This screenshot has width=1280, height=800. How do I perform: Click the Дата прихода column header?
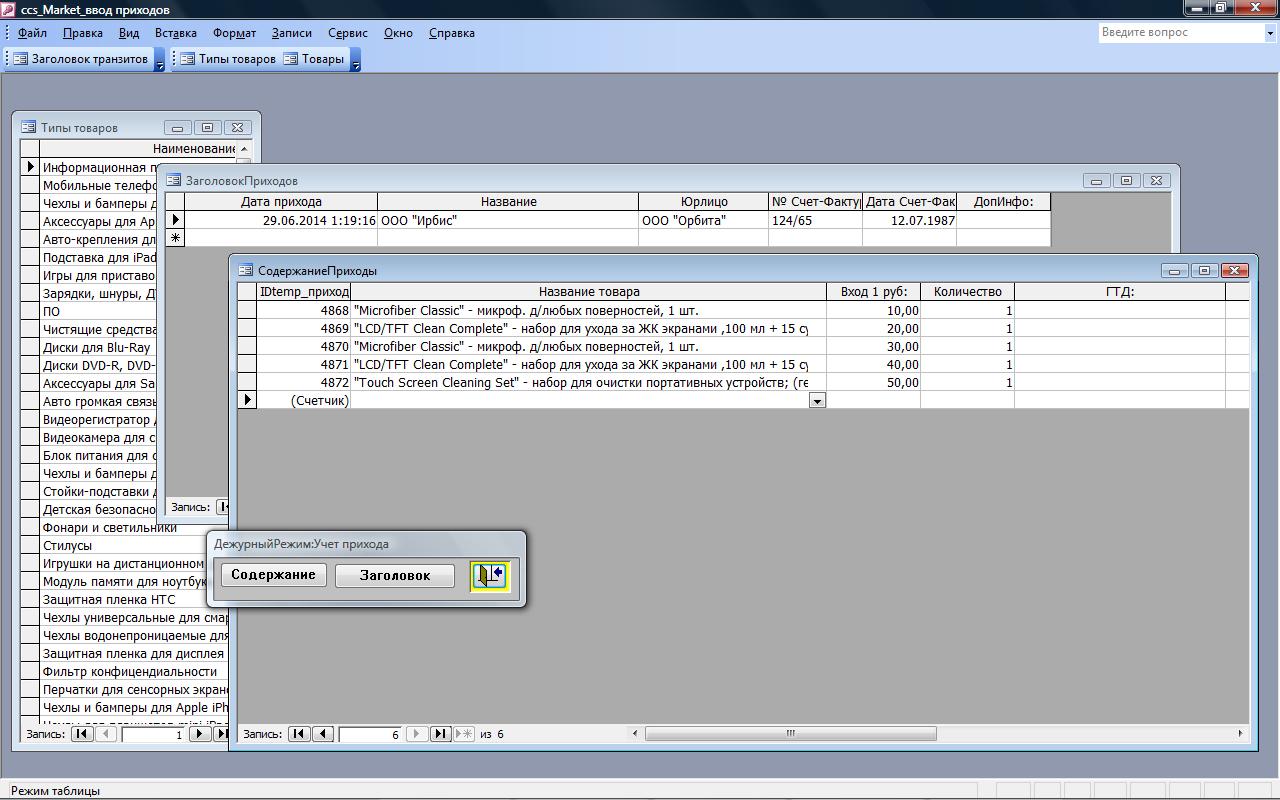[x=281, y=202]
